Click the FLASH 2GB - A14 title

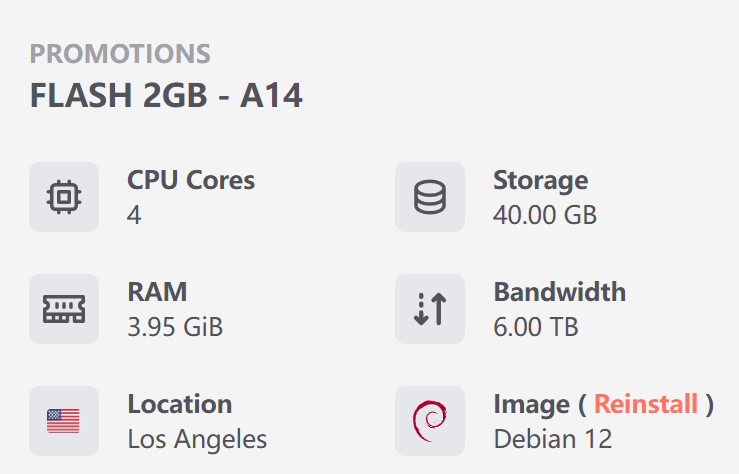[x=166, y=96]
